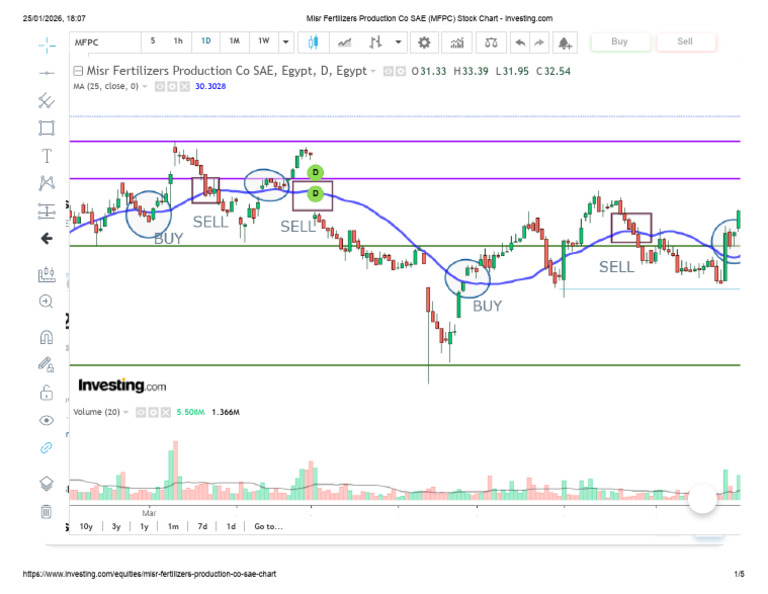Undo last chart action
Viewport: 768px width, 594px height.
[520, 43]
